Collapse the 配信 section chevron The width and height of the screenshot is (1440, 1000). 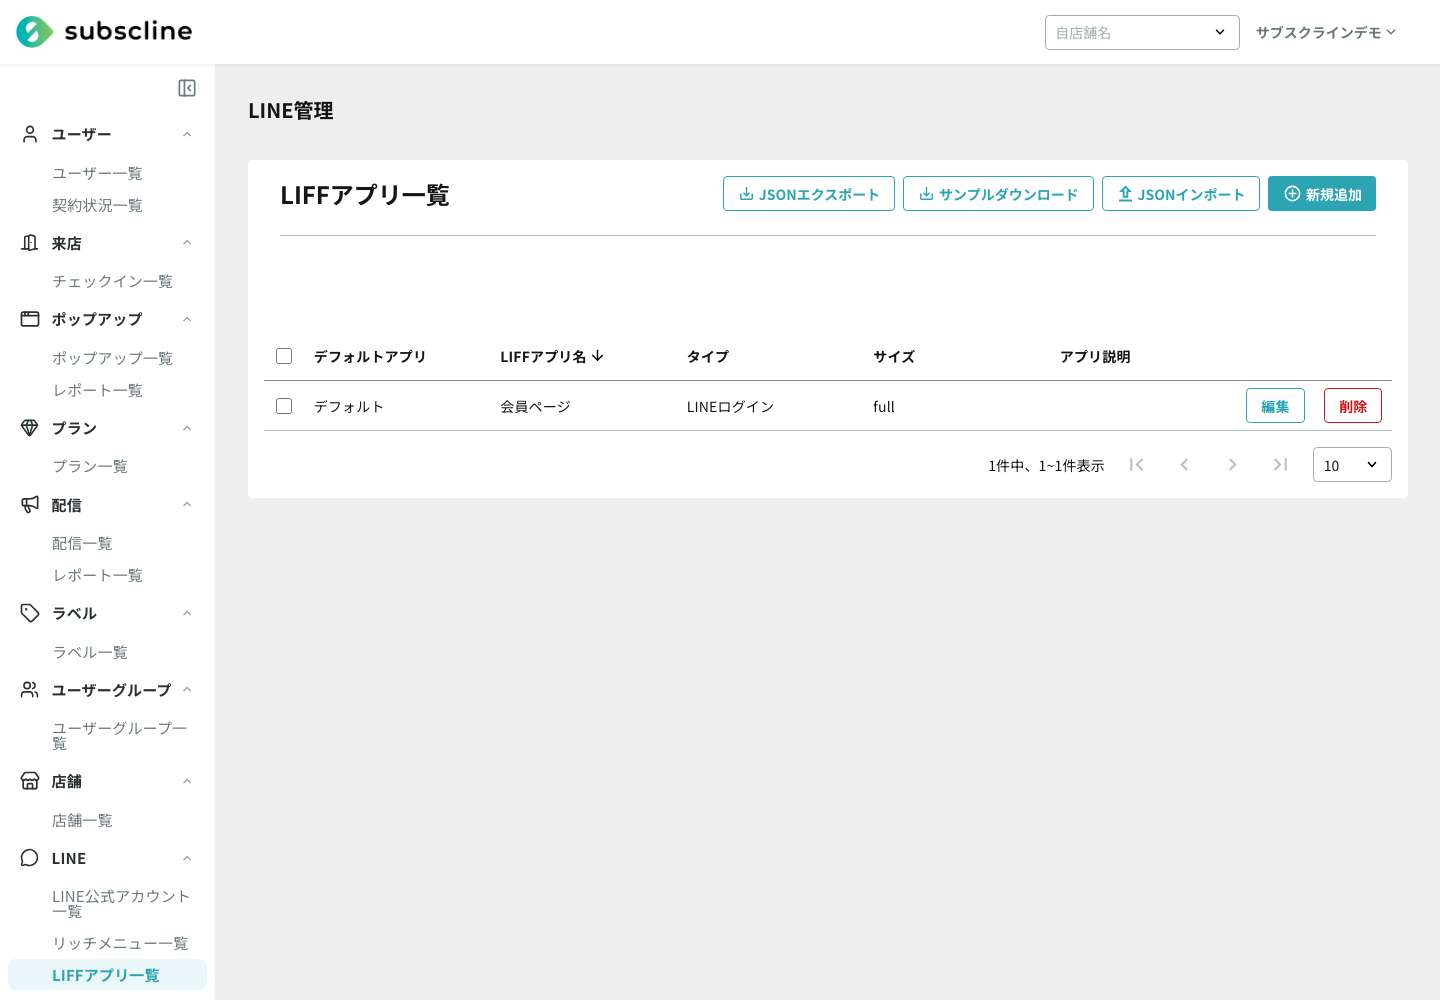[187, 505]
